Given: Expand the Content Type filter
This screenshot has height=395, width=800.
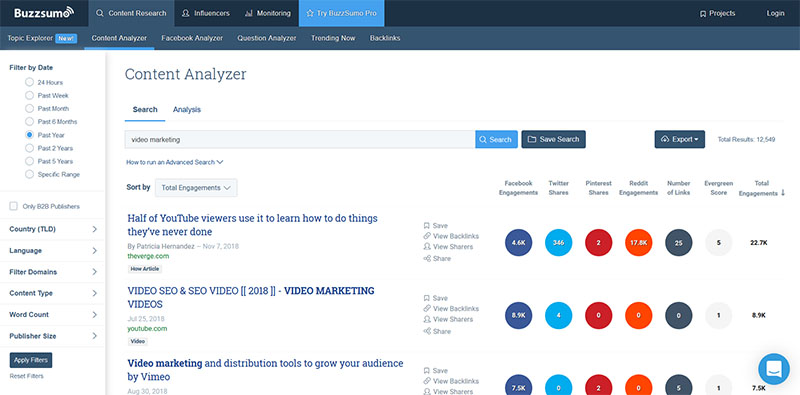Looking at the screenshot, I should pos(53,293).
